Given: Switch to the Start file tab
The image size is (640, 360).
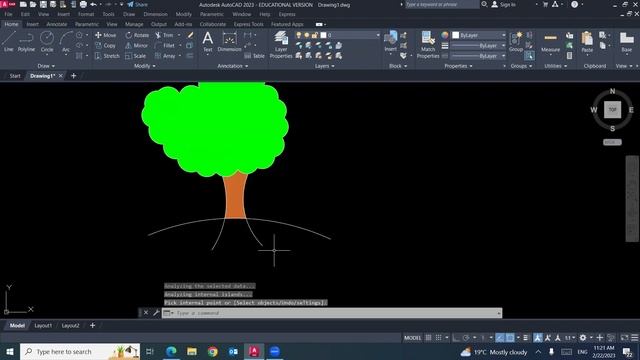Looking at the screenshot, I should [x=15, y=76].
